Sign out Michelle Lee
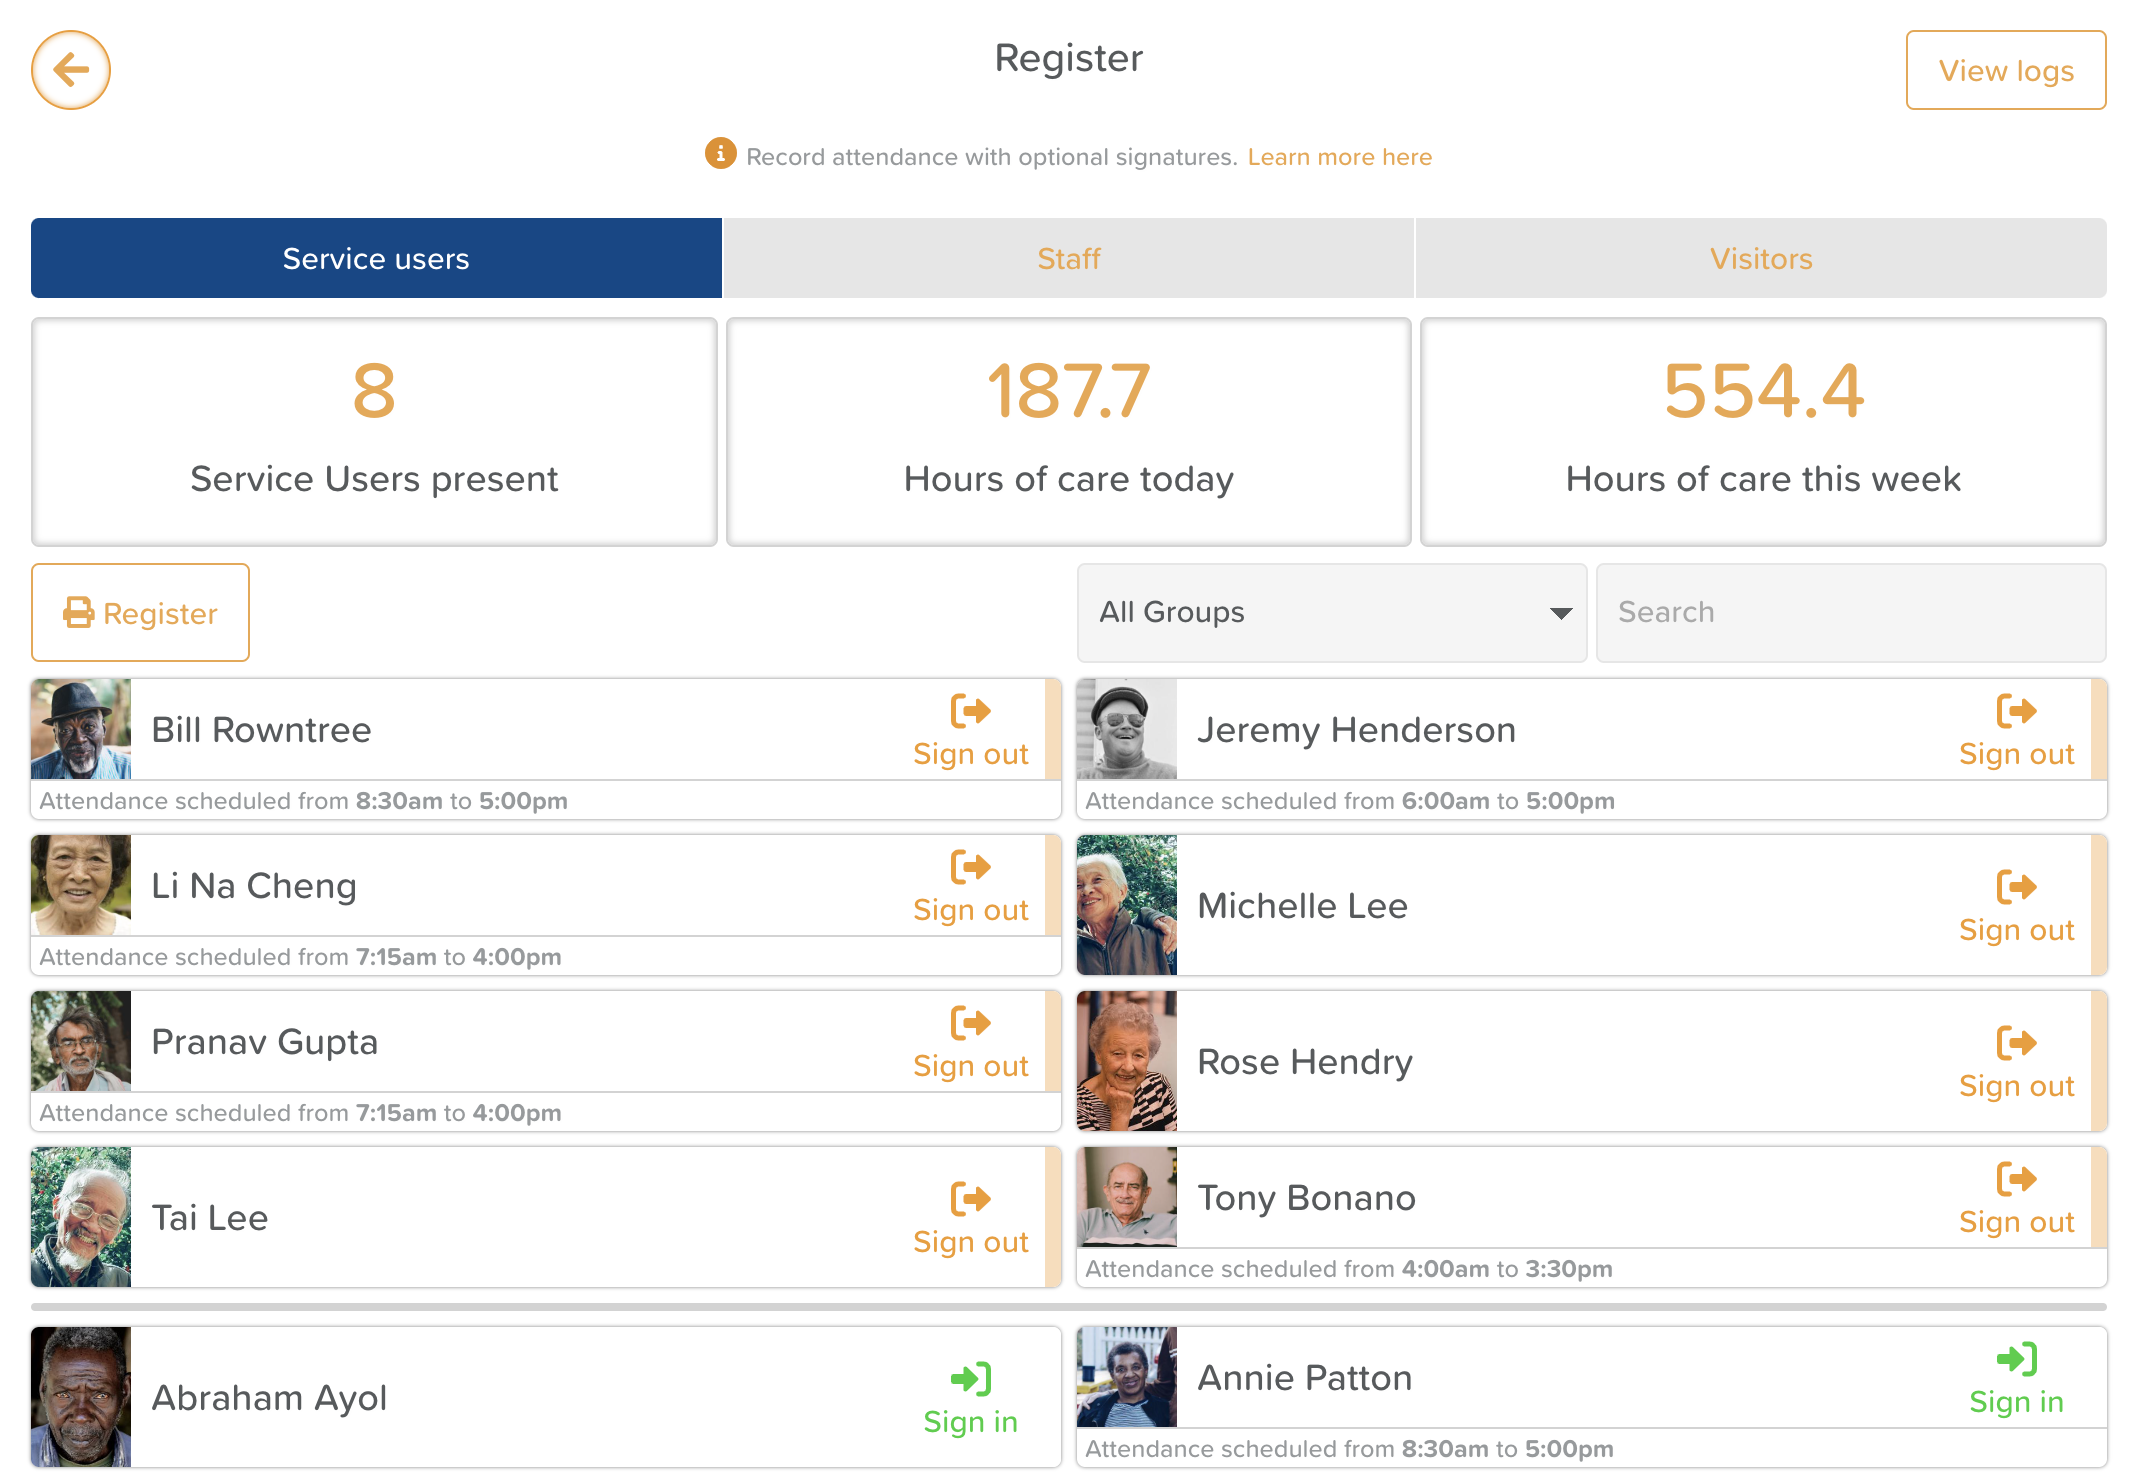 2016,907
